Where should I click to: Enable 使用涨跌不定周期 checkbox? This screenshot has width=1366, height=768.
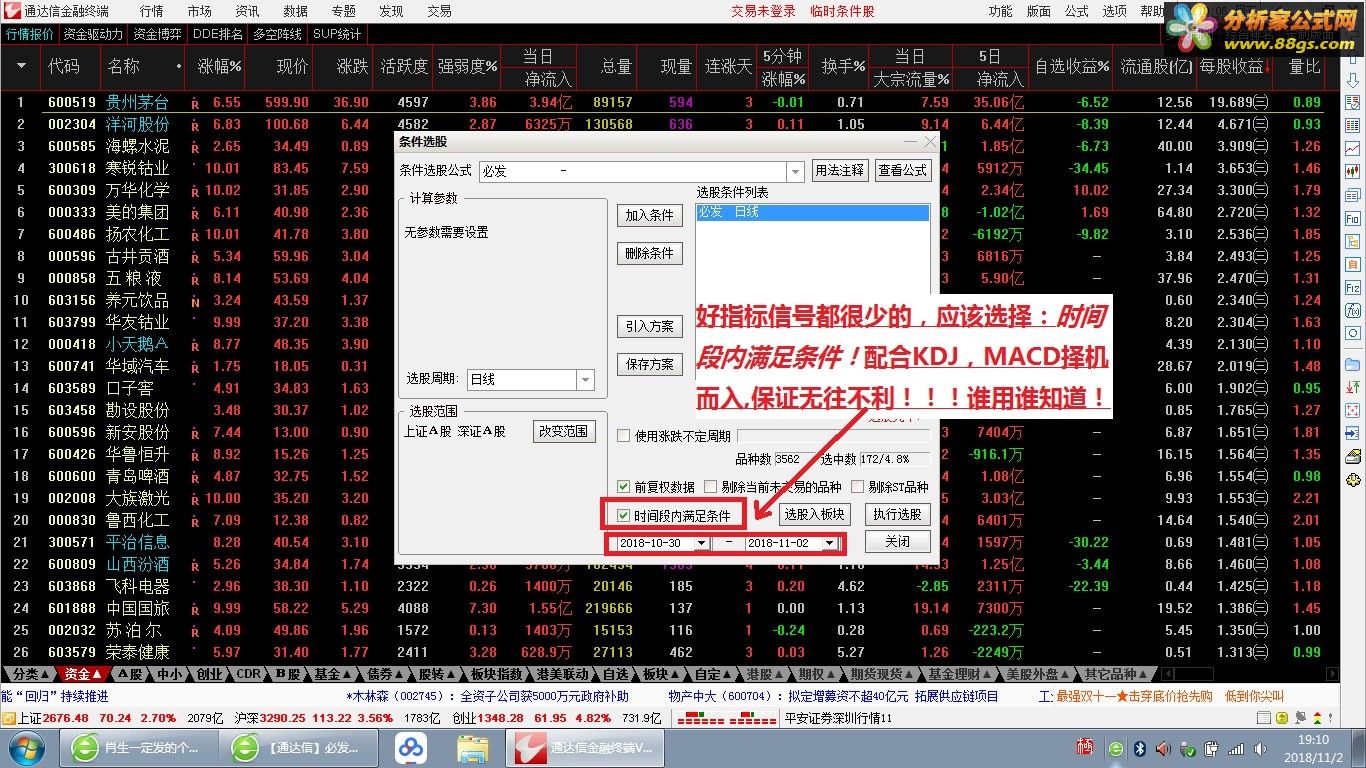pyautogui.click(x=624, y=436)
